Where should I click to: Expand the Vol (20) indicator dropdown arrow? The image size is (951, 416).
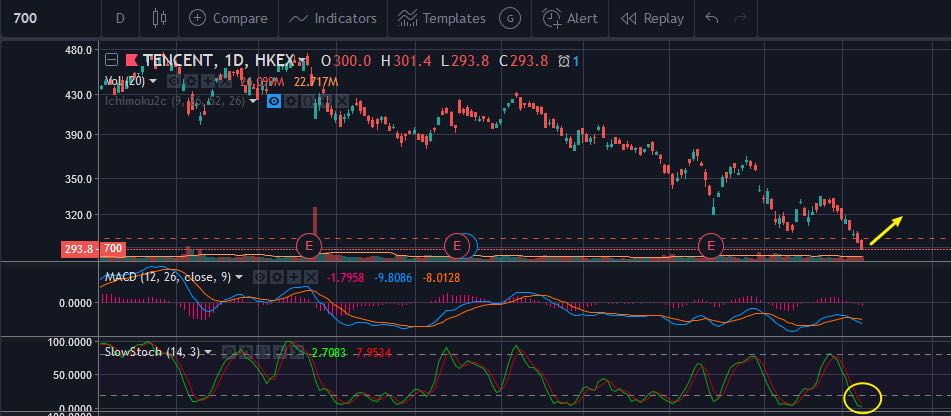pos(153,81)
